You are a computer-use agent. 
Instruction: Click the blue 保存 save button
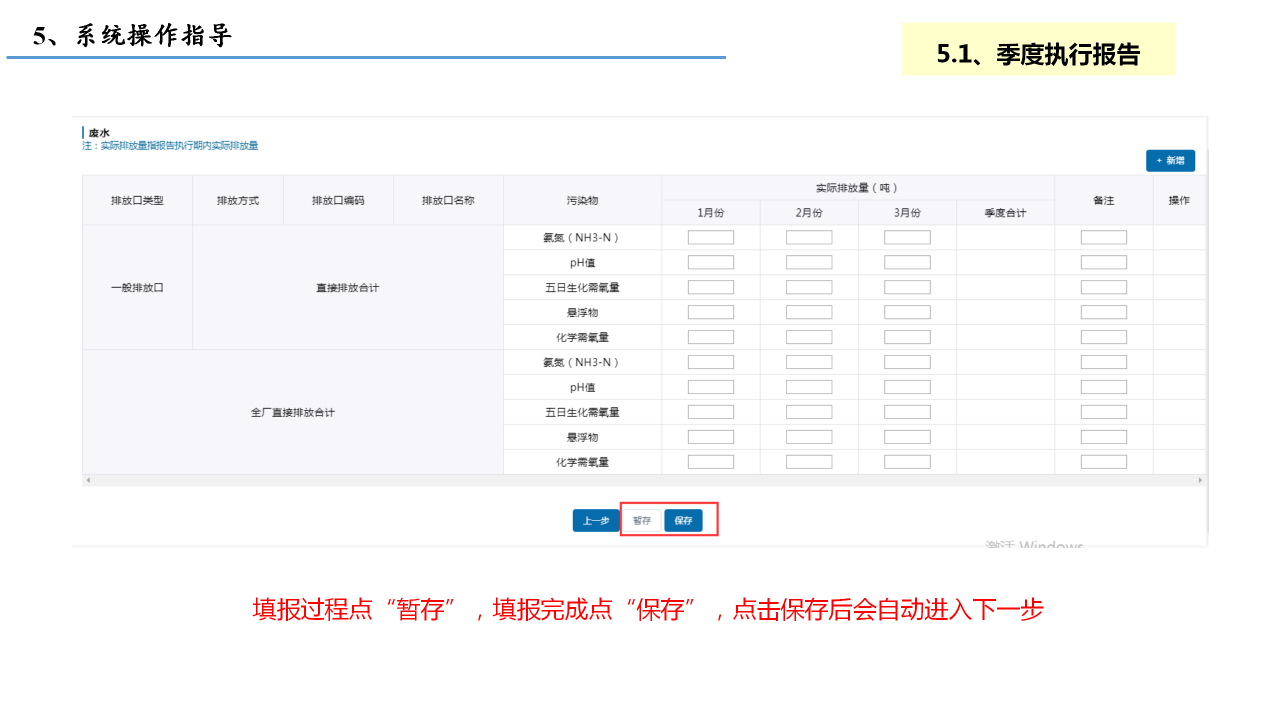pyautogui.click(x=683, y=521)
